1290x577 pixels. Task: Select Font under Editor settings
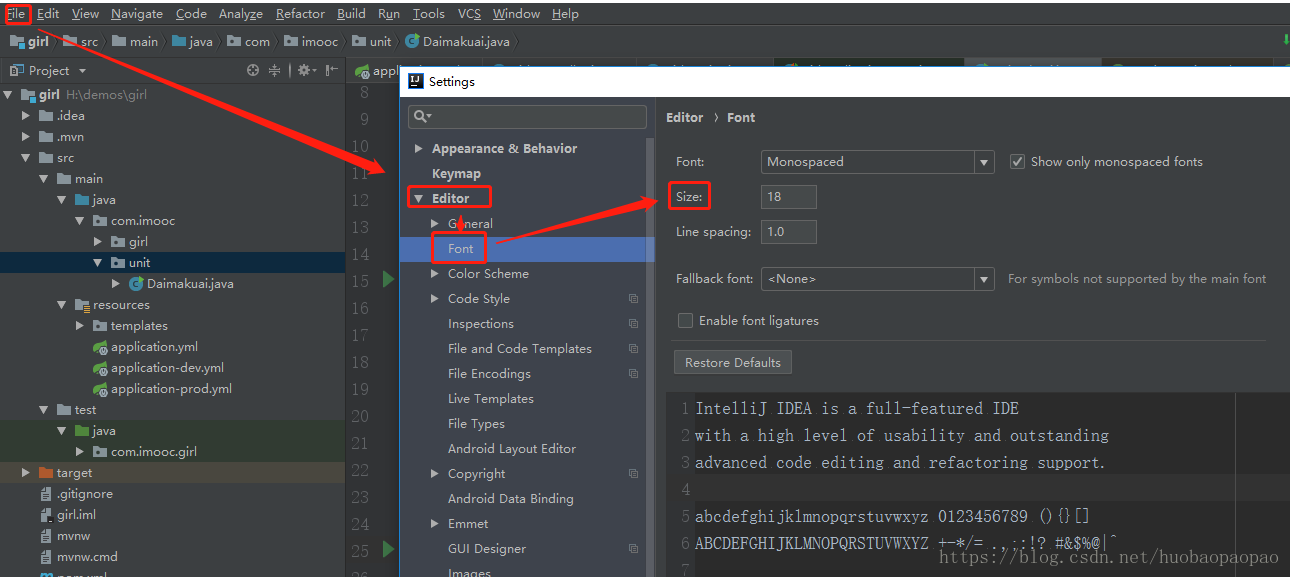[x=461, y=249]
